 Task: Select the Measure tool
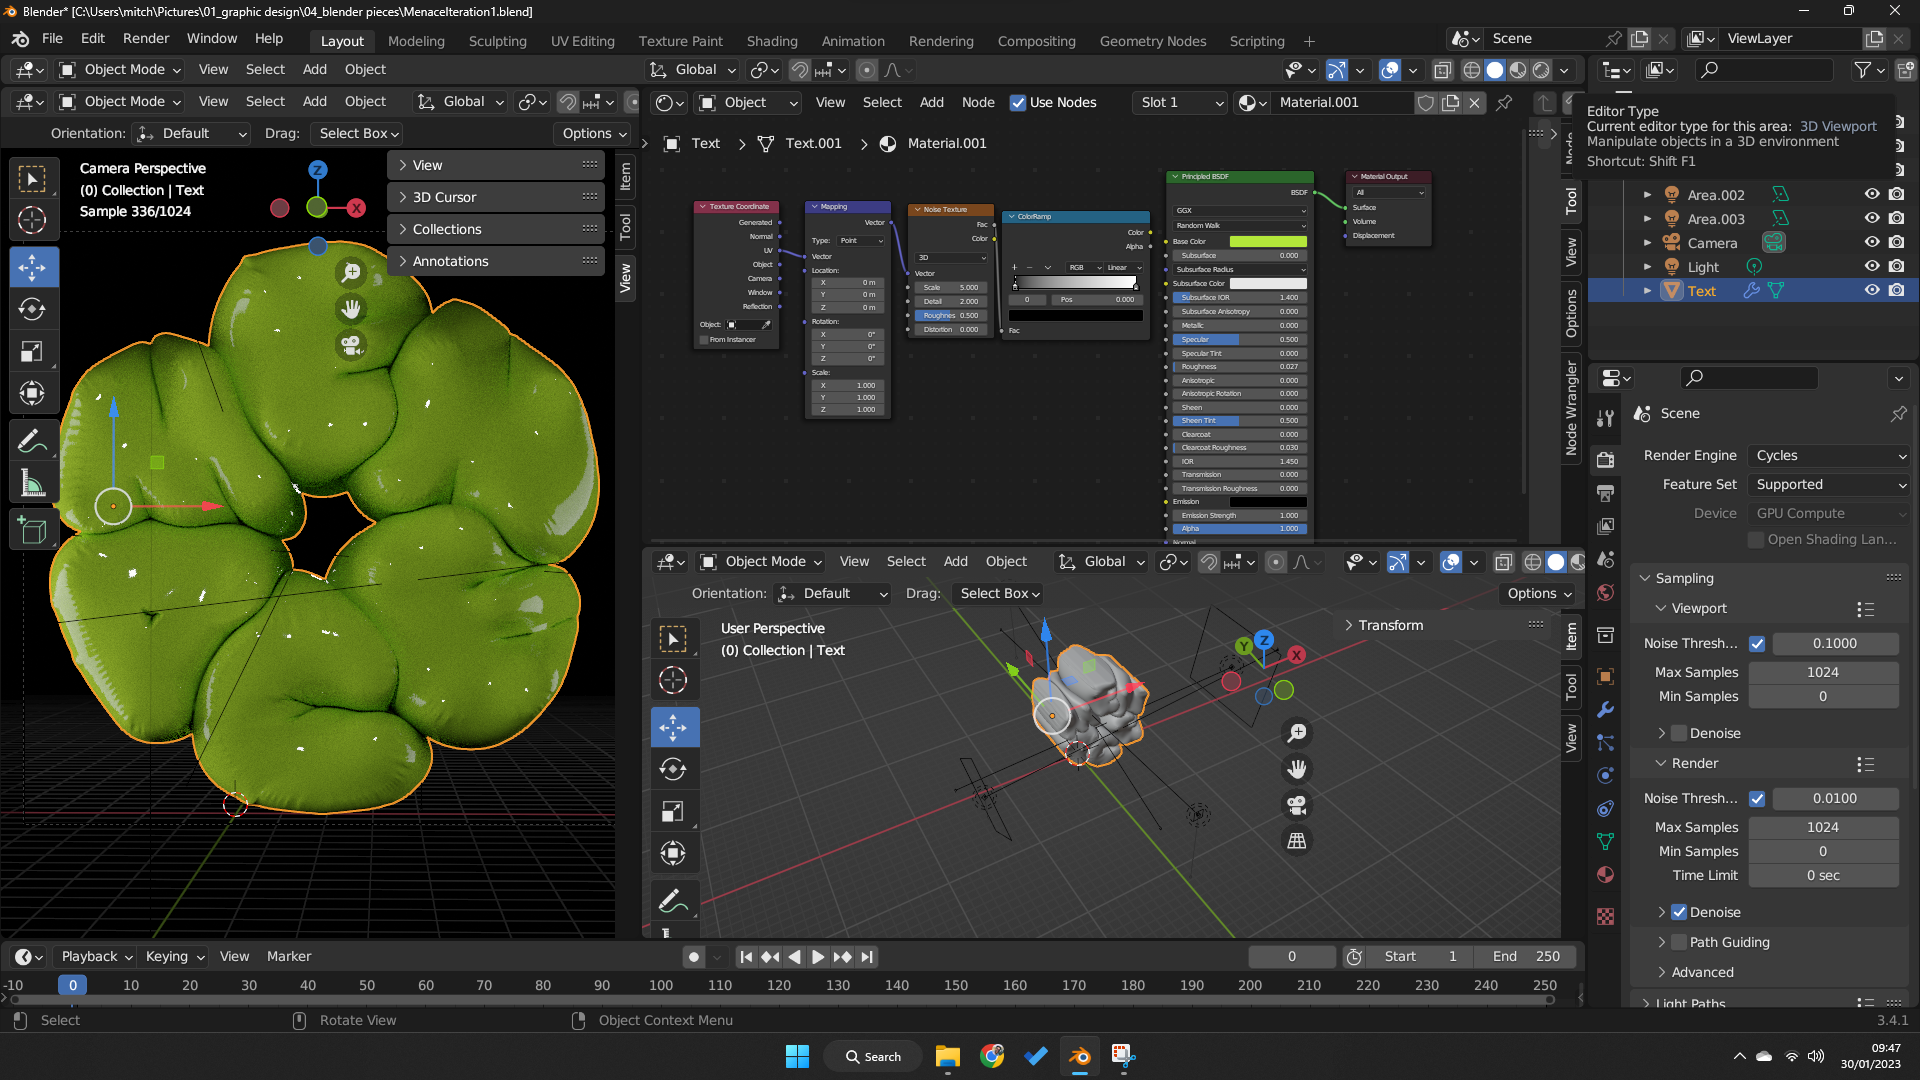tap(34, 483)
